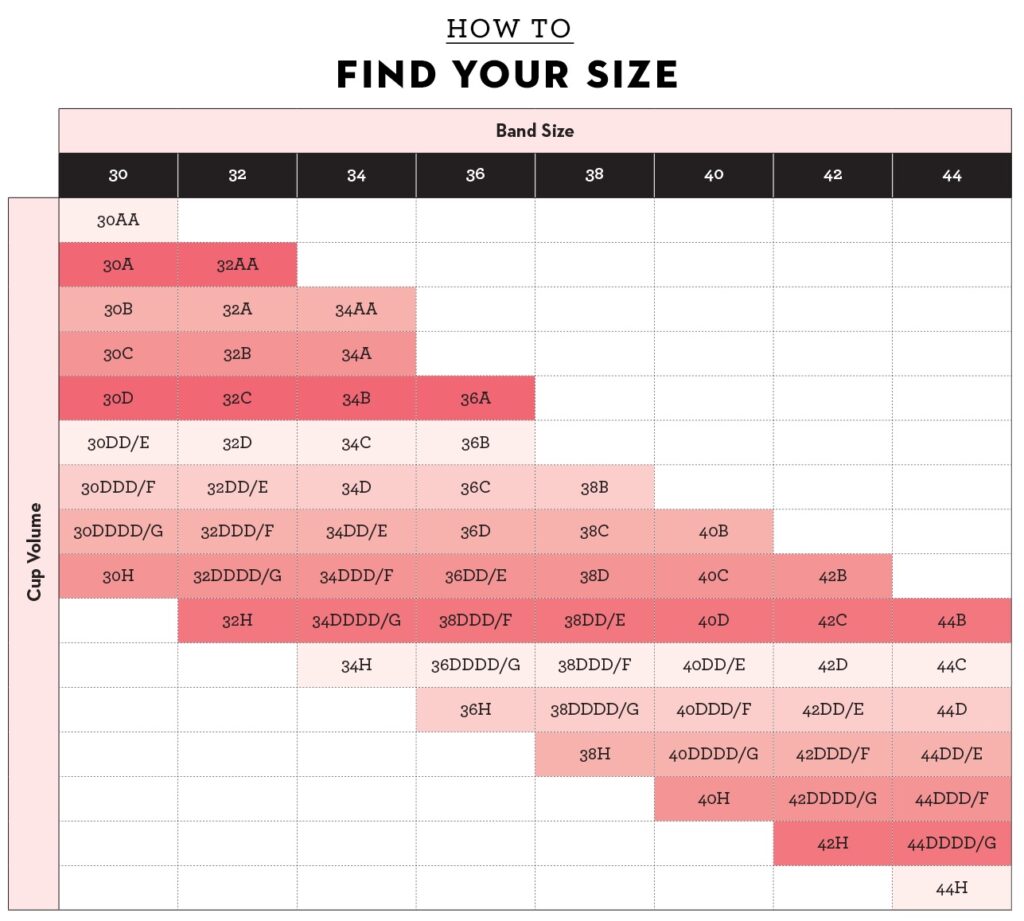
Task: Select the 40H size cell
Action: pos(714,799)
